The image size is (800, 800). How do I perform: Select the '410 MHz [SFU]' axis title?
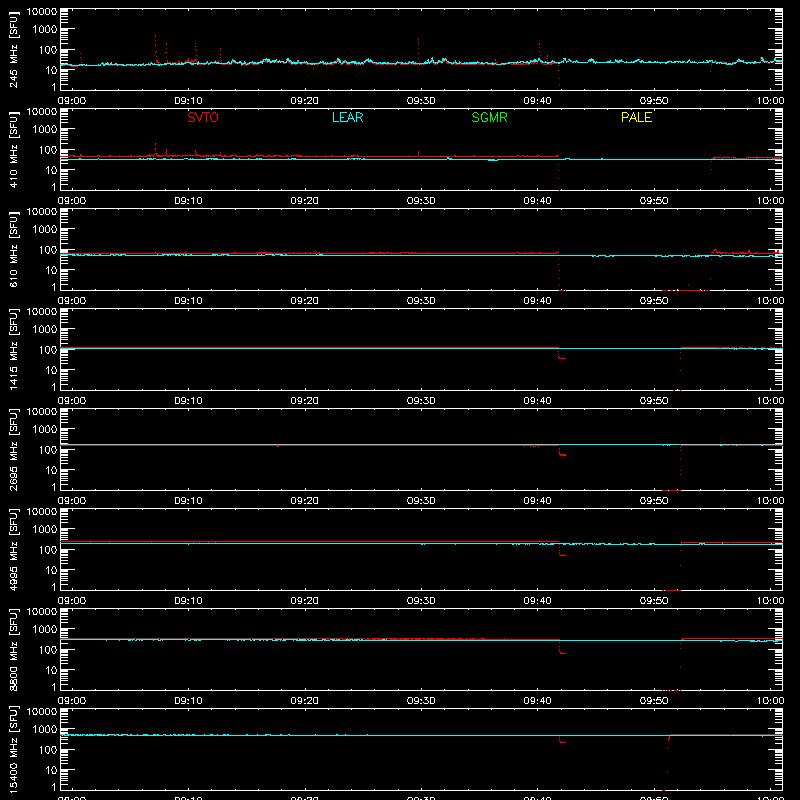pyautogui.click(x=13, y=149)
